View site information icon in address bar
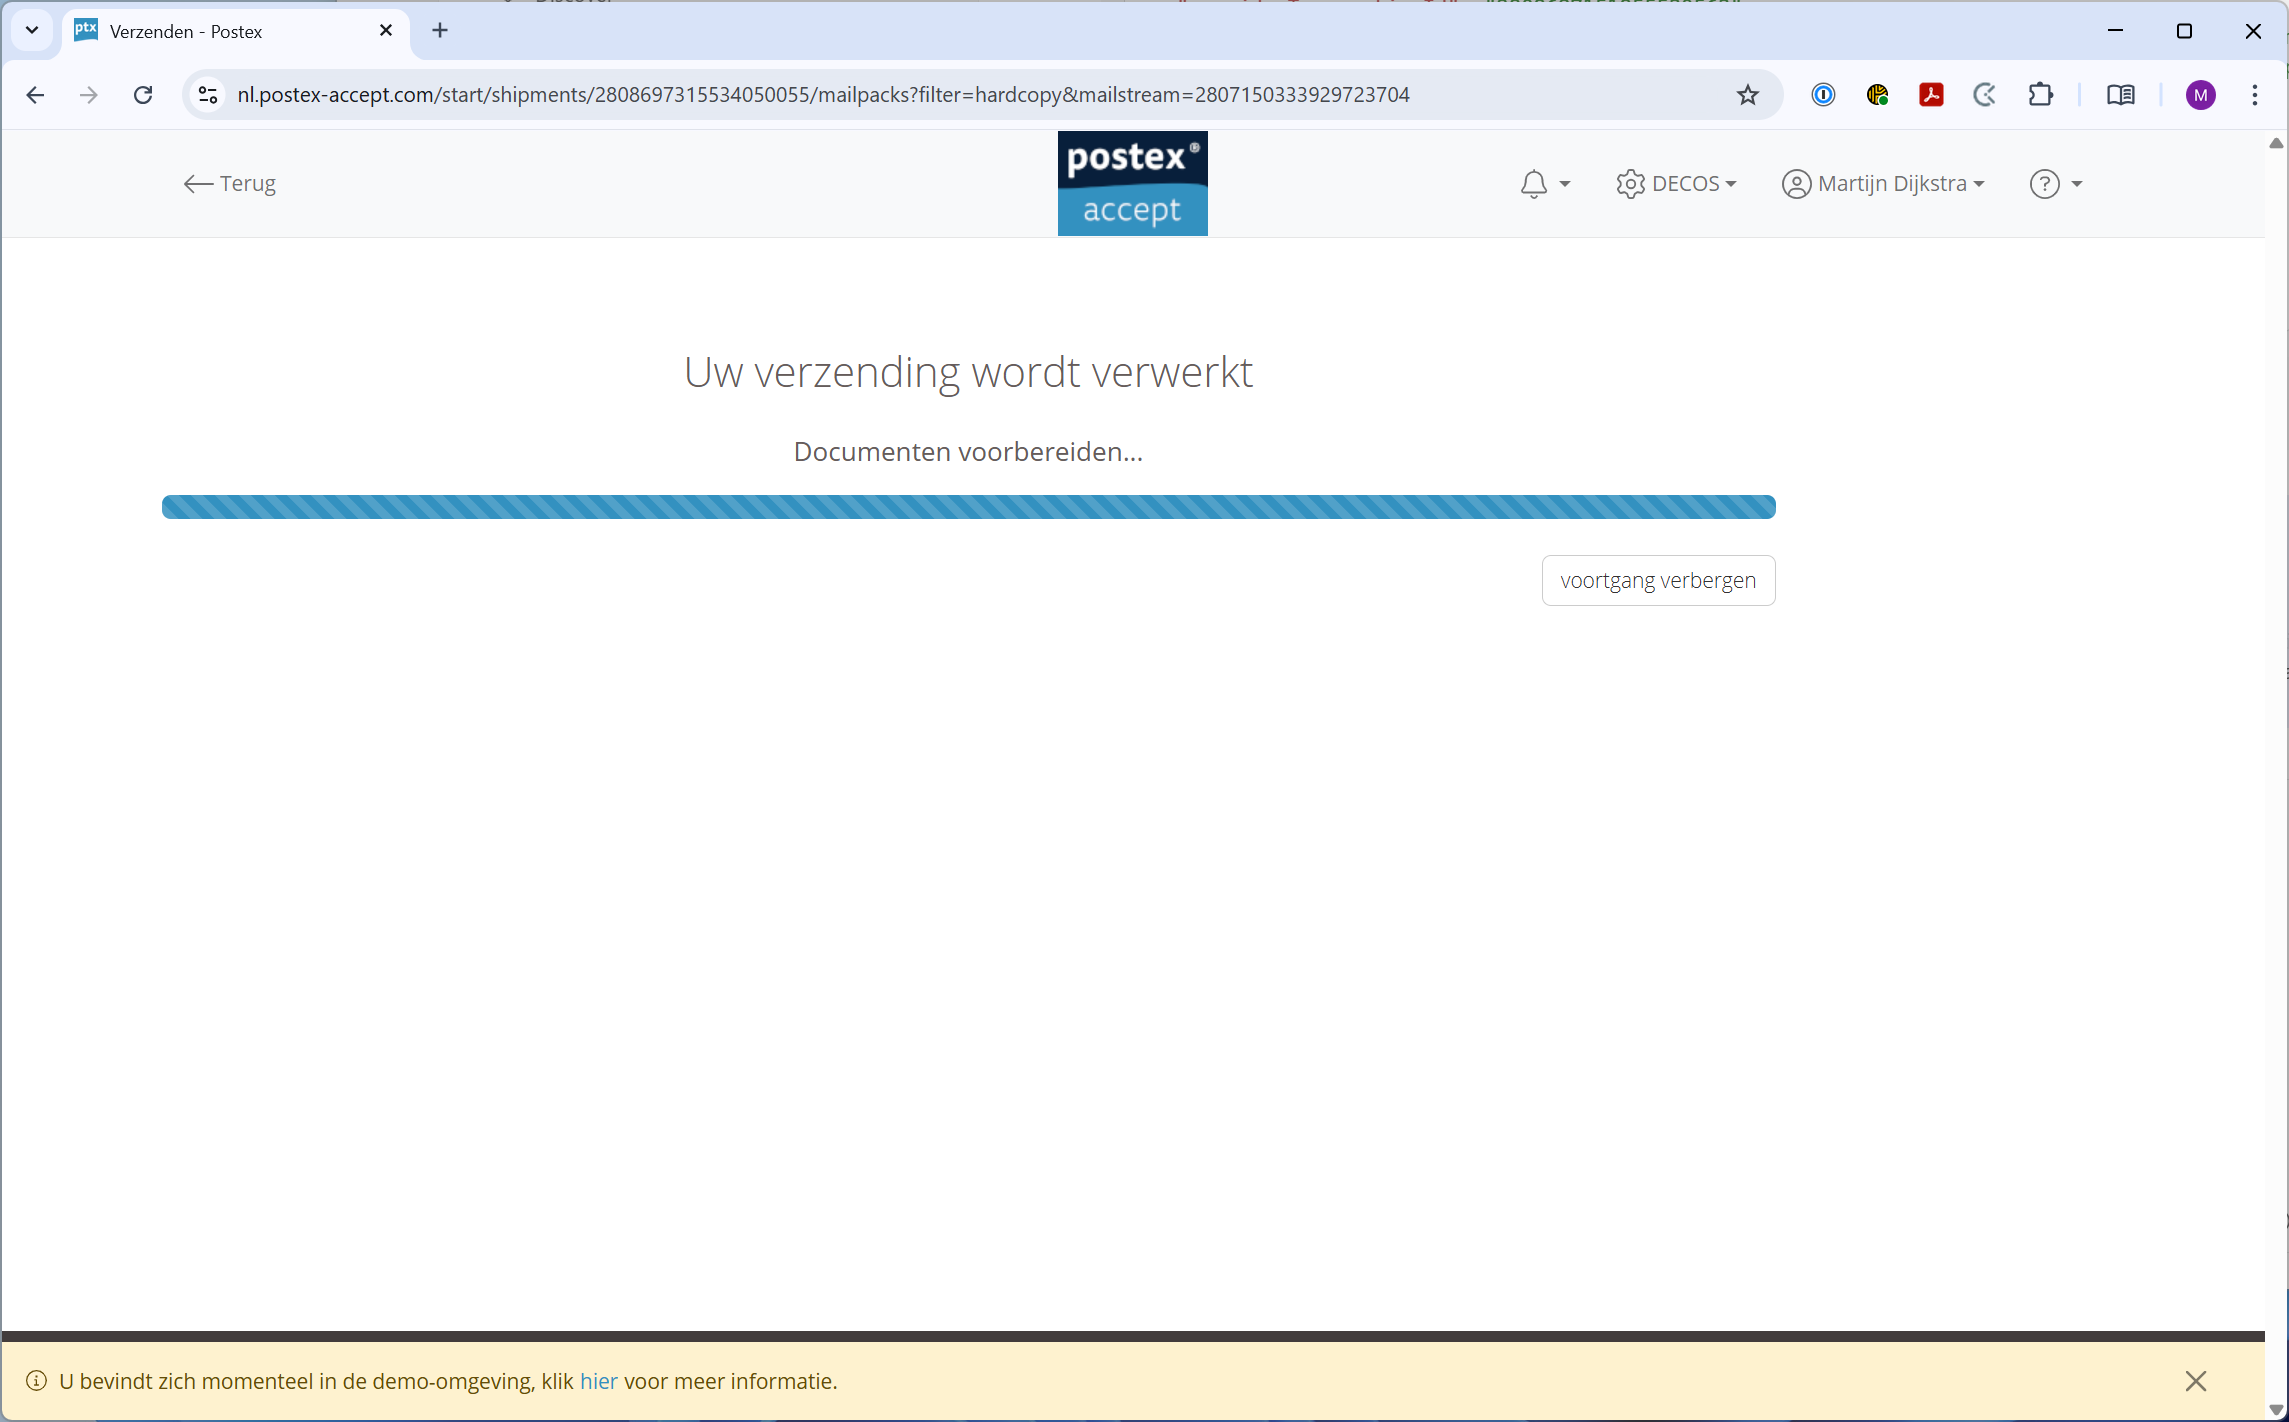The width and height of the screenshot is (2289, 1422). [x=208, y=95]
